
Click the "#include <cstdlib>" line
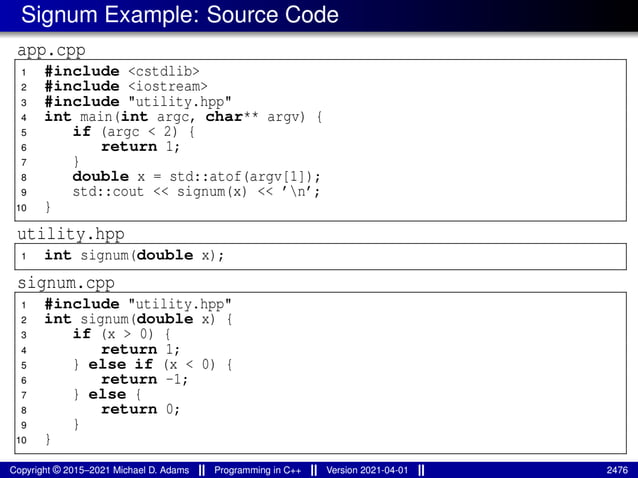tap(122, 71)
